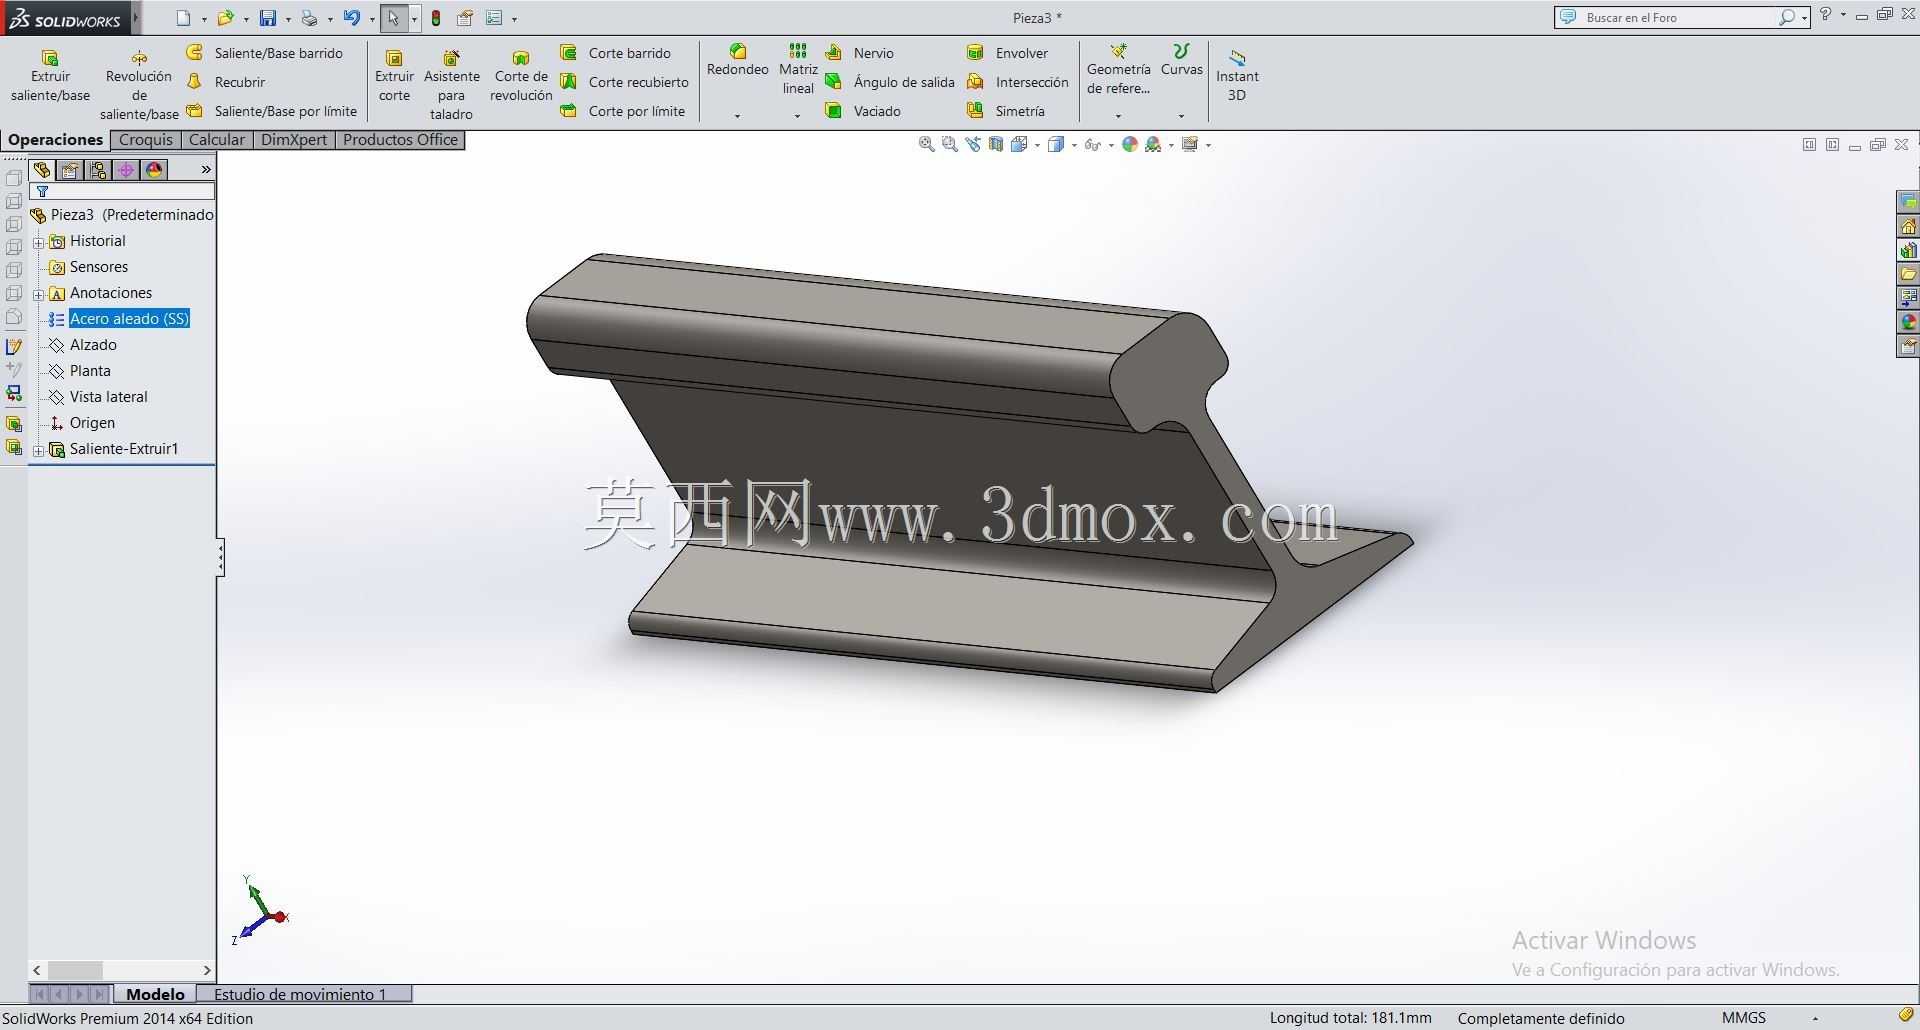Open the View Palette task pane tab
Viewport: 1920px width, 1030px height.
[x=1908, y=297]
